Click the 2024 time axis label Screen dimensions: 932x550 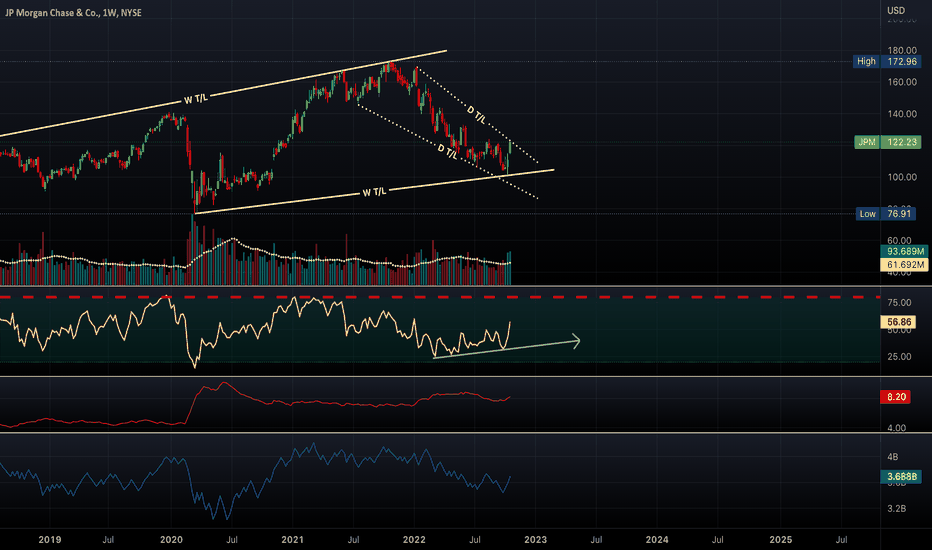[657, 540]
